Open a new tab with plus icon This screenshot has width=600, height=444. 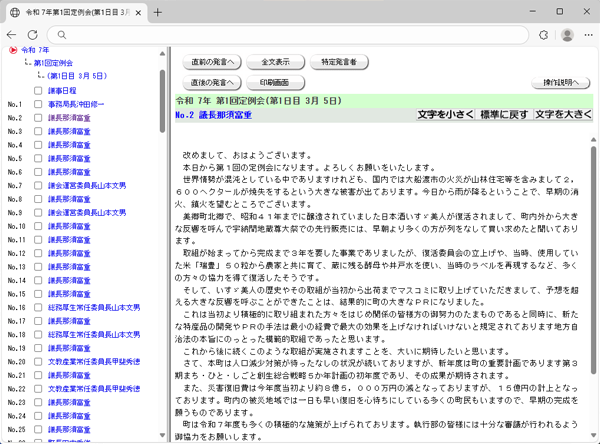click(x=158, y=13)
